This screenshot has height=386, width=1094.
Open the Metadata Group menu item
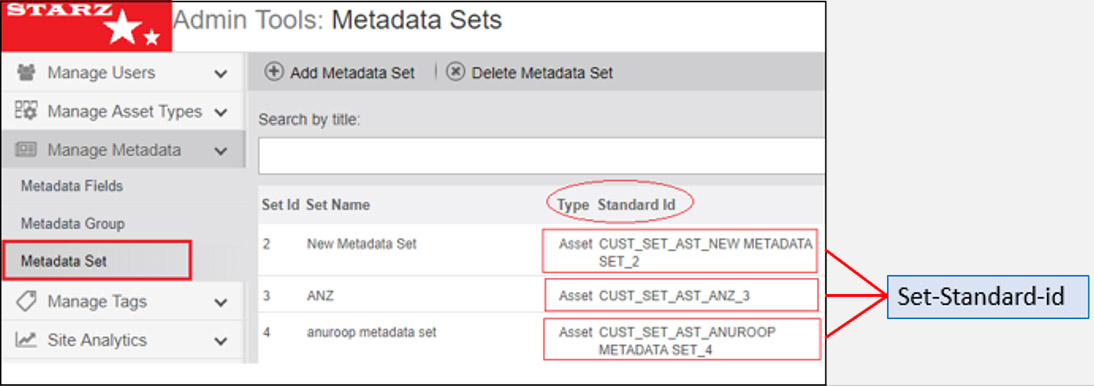point(73,224)
